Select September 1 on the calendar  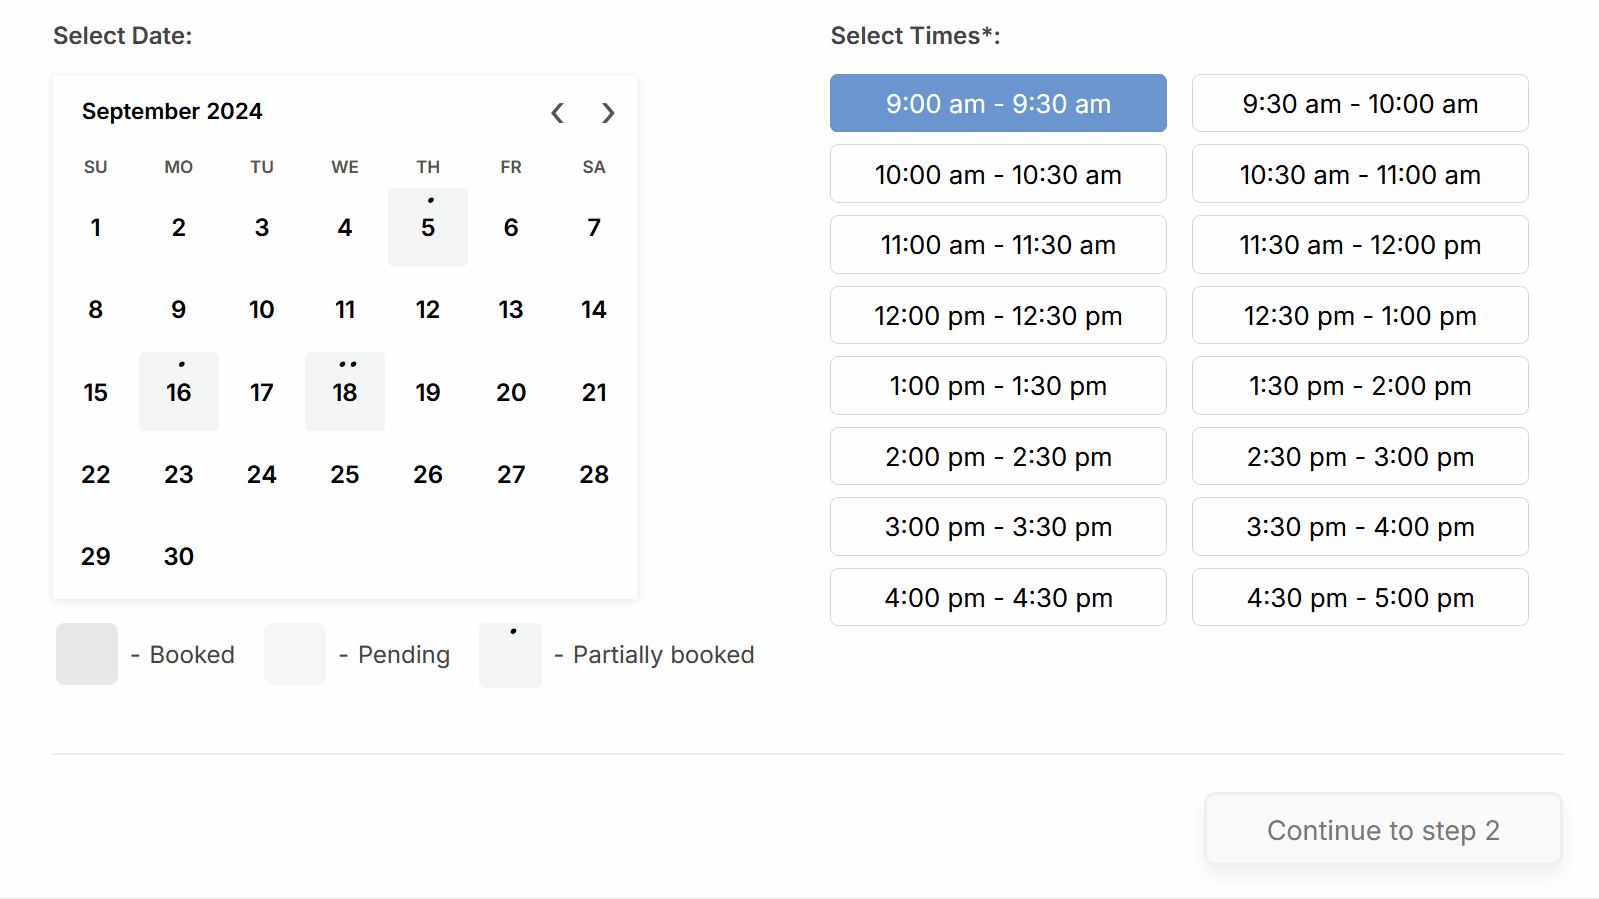click(x=95, y=228)
